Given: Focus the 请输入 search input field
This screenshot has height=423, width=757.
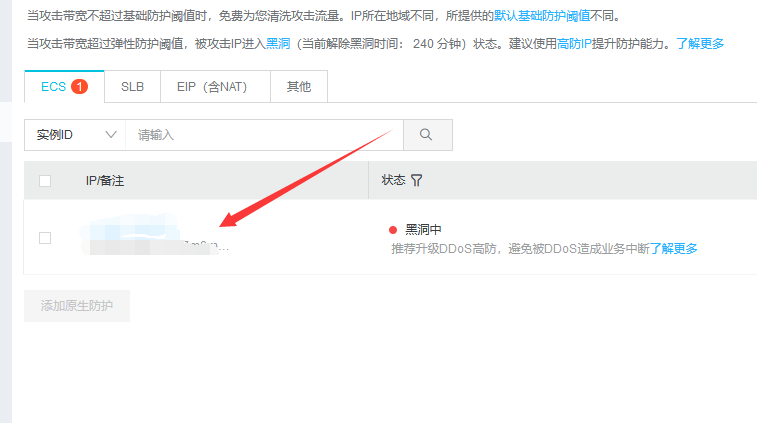Looking at the screenshot, I should [x=264, y=134].
